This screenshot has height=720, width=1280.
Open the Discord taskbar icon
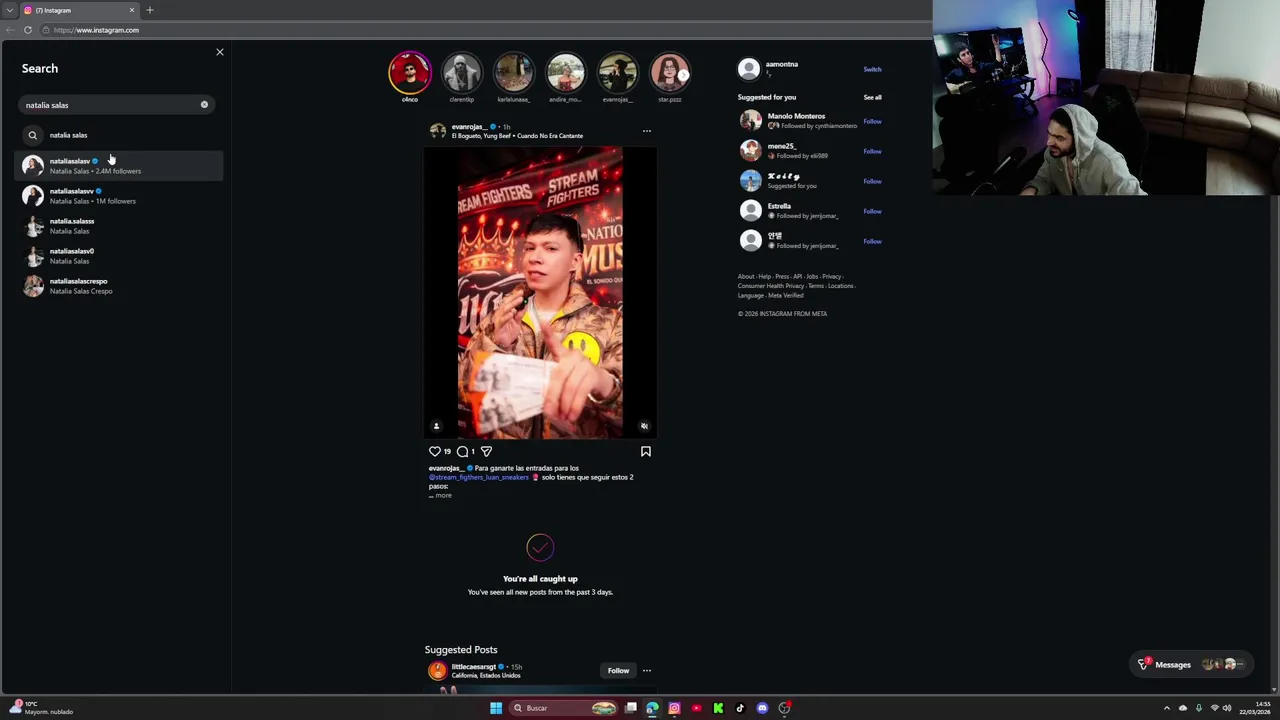pyautogui.click(x=762, y=708)
